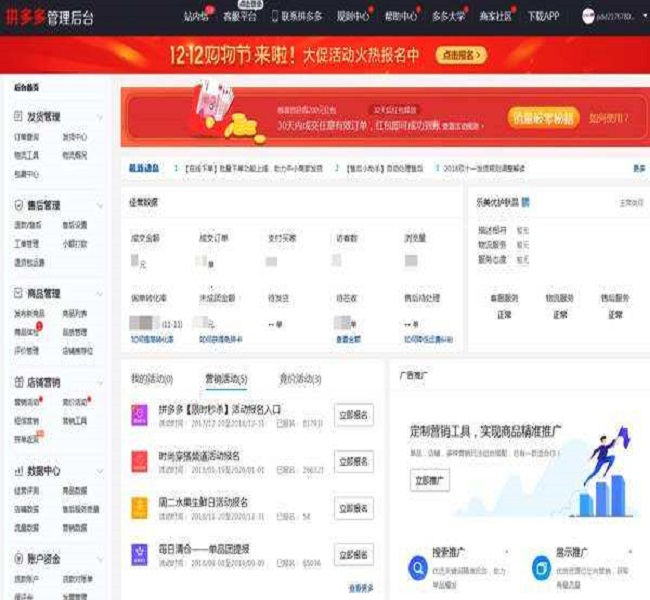The height and width of the screenshot is (600, 650).
Task: Open 流量数据 in sidebar
Action: (27, 528)
